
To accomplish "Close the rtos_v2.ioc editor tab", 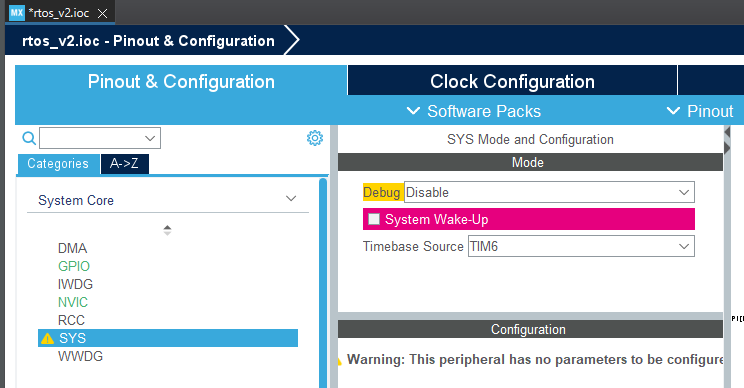I will (102, 13).
